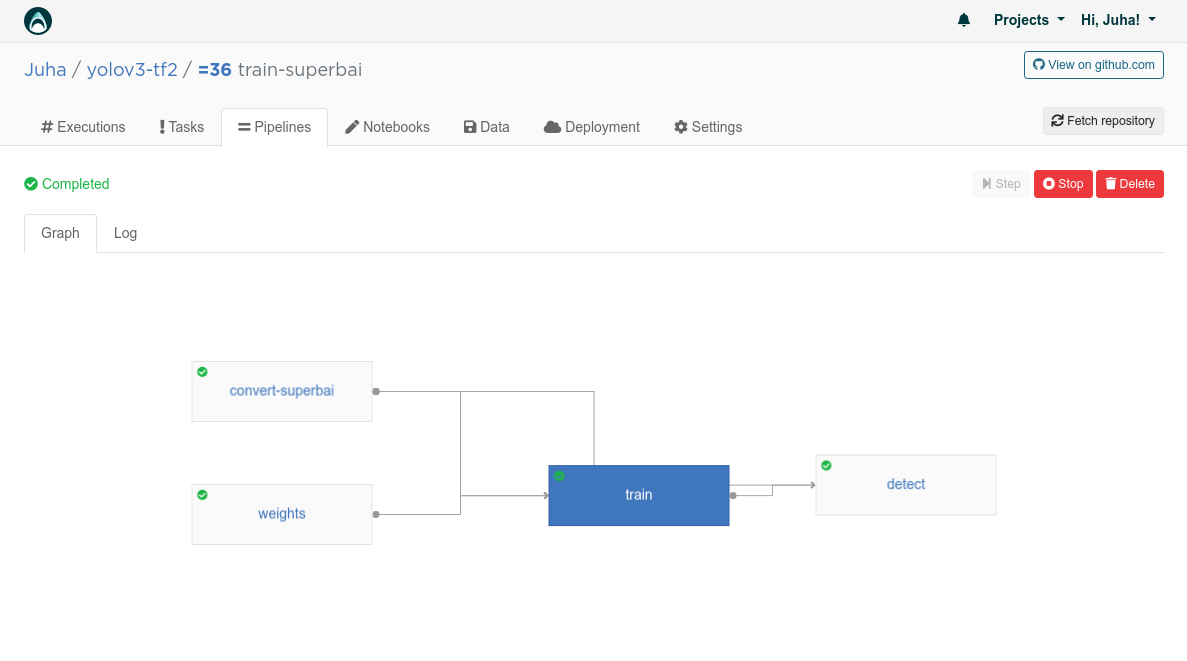Click Fetch repository button
1187x661 pixels.
[1103, 121]
